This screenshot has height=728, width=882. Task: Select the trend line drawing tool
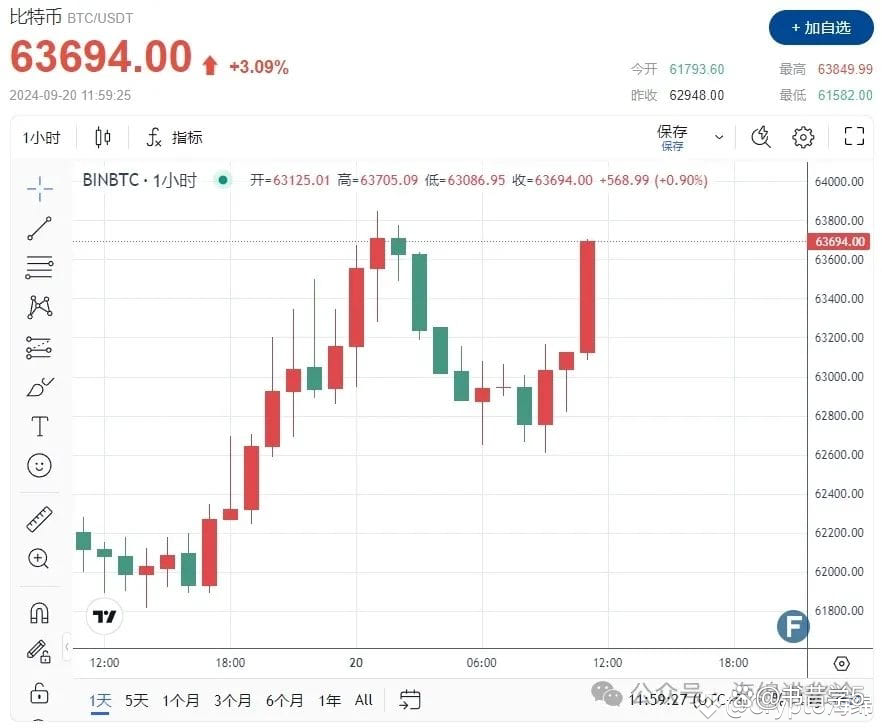tap(39, 227)
